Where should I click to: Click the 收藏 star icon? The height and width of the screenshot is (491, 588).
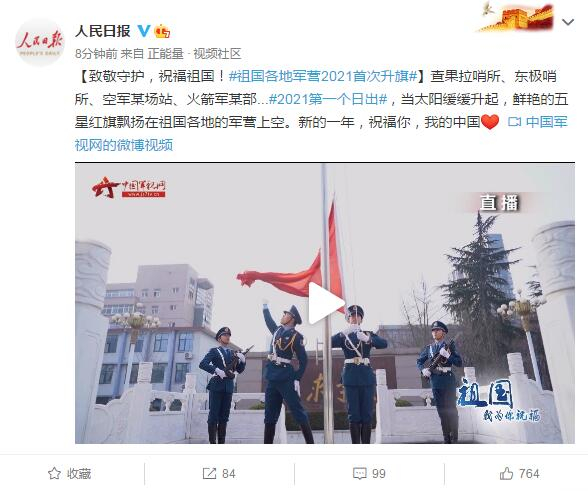click(54, 473)
